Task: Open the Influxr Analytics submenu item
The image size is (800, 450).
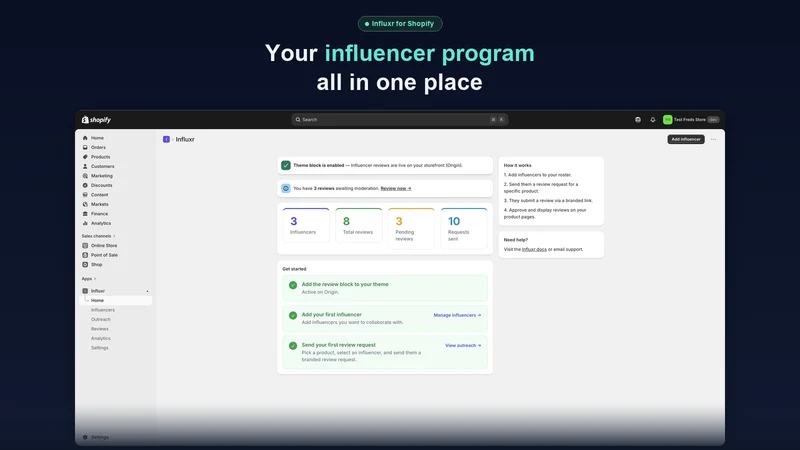Action: pos(101,338)
